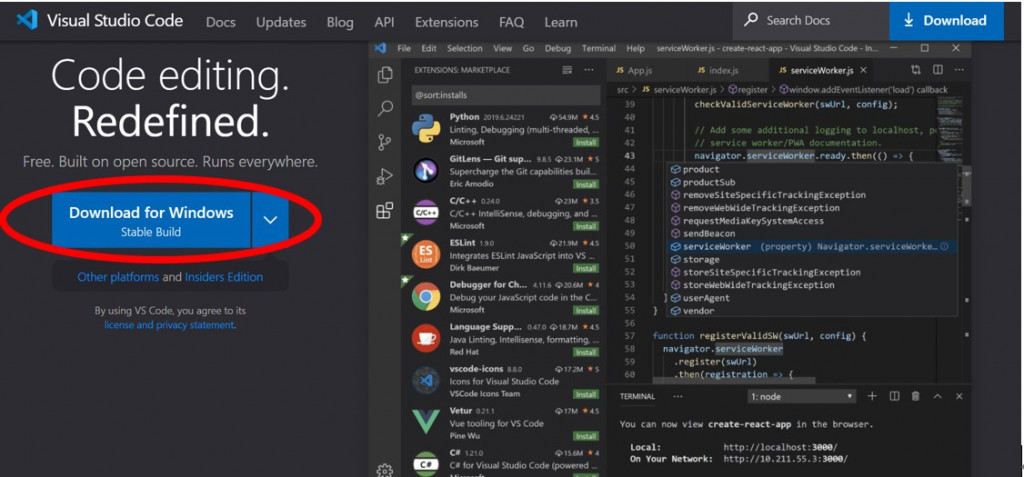1024x477 pixels.
Task: Click the Python extension icon
Action: [x=426, y=128]
